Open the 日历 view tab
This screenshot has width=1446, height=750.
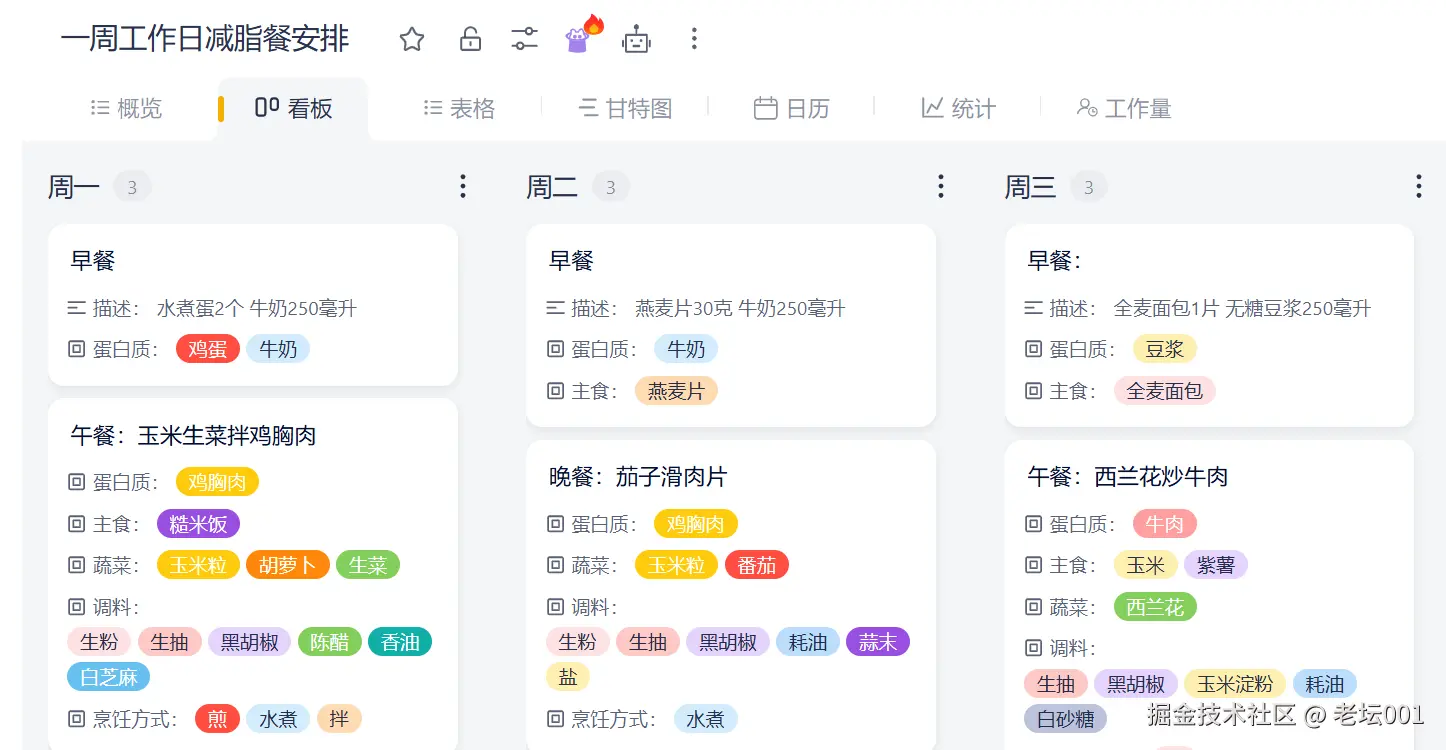click(791, 108)
